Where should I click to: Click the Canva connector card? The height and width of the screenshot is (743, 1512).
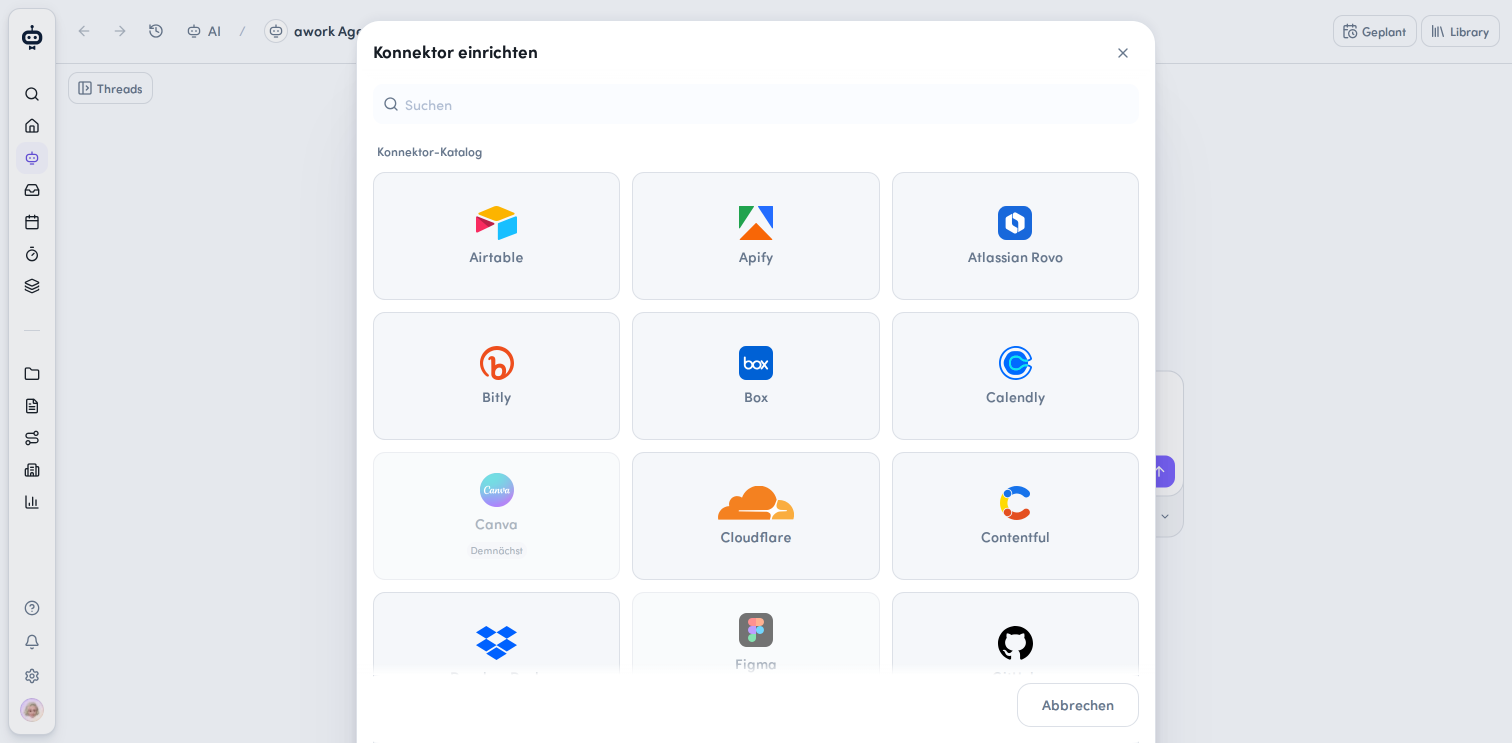496,516
